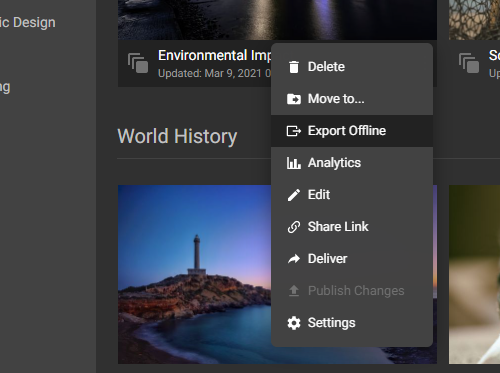Viewport: 500px width, 373px height.
Task: Open the lighthouse presentation thumbnail
Action: click(195, 274)
